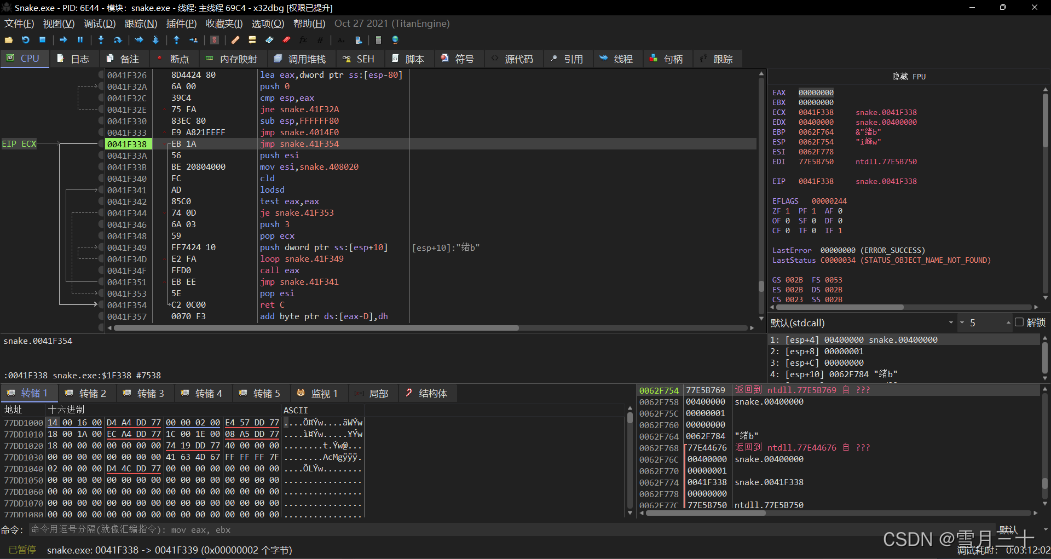This screenshot has height=559, width=1051.
Task: Toggle breakpoint bullet at 0041F34F
Action: pos(101,270)
